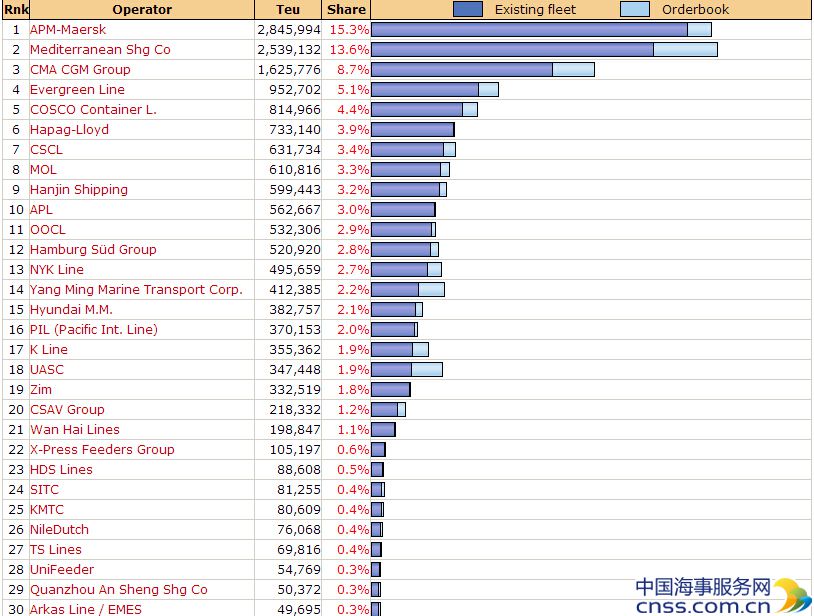Click the 0.6% share value
The height and width of the screenshot is (616, 814).
tap(353, 450)
